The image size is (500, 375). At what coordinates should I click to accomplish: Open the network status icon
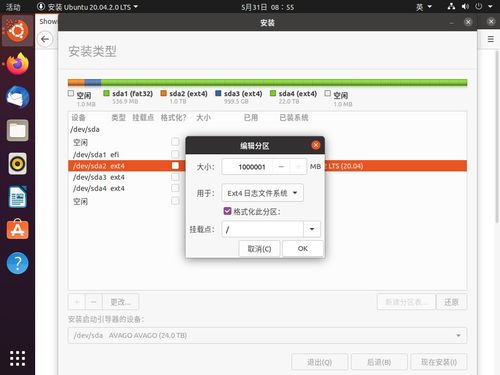click(x=451, y=6)
